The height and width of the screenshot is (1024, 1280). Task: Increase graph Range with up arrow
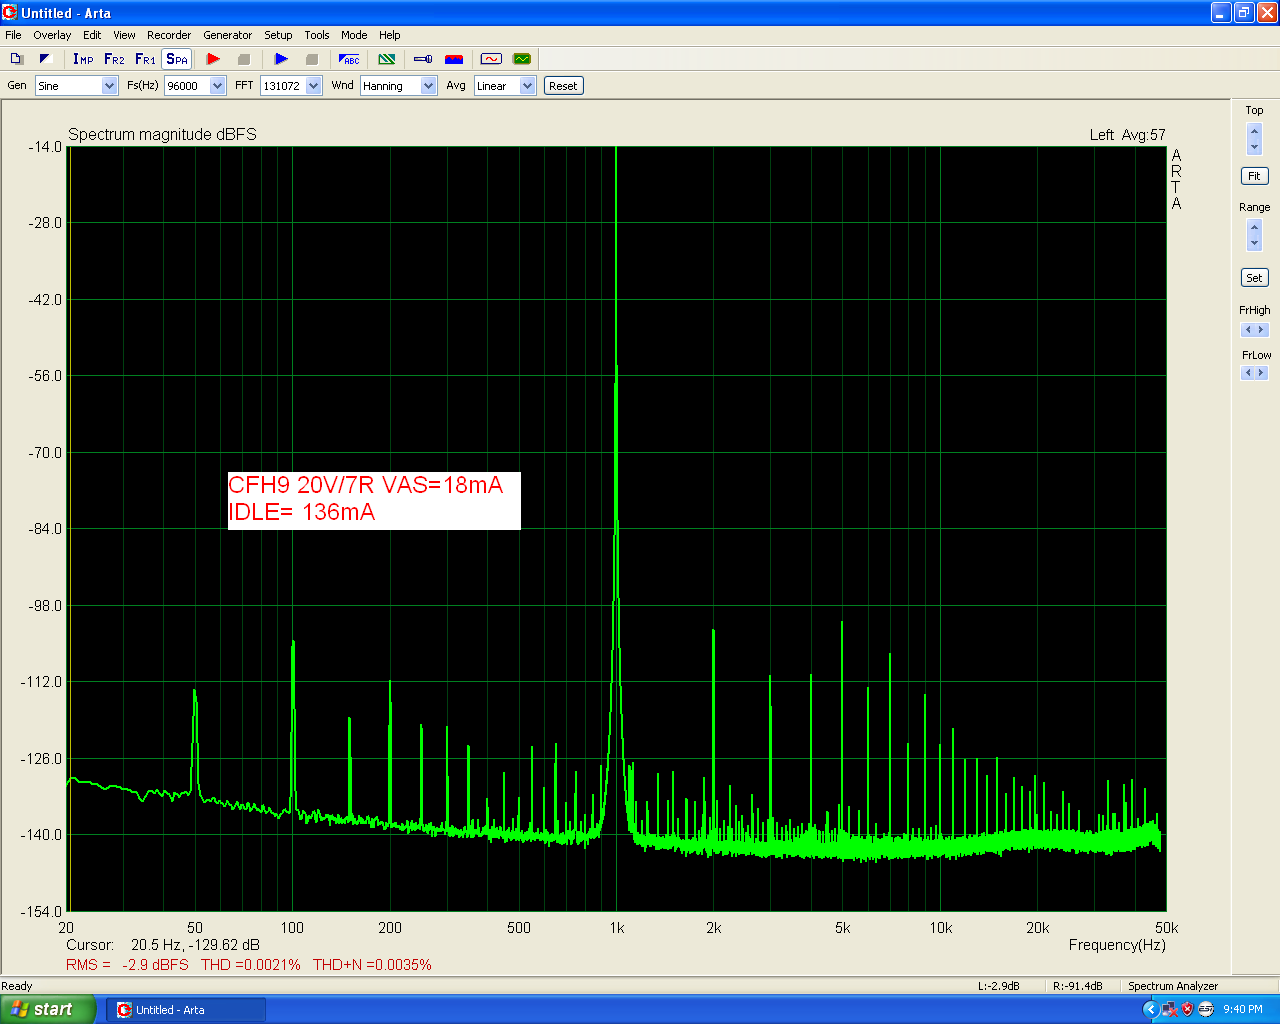pos(1254,227)
